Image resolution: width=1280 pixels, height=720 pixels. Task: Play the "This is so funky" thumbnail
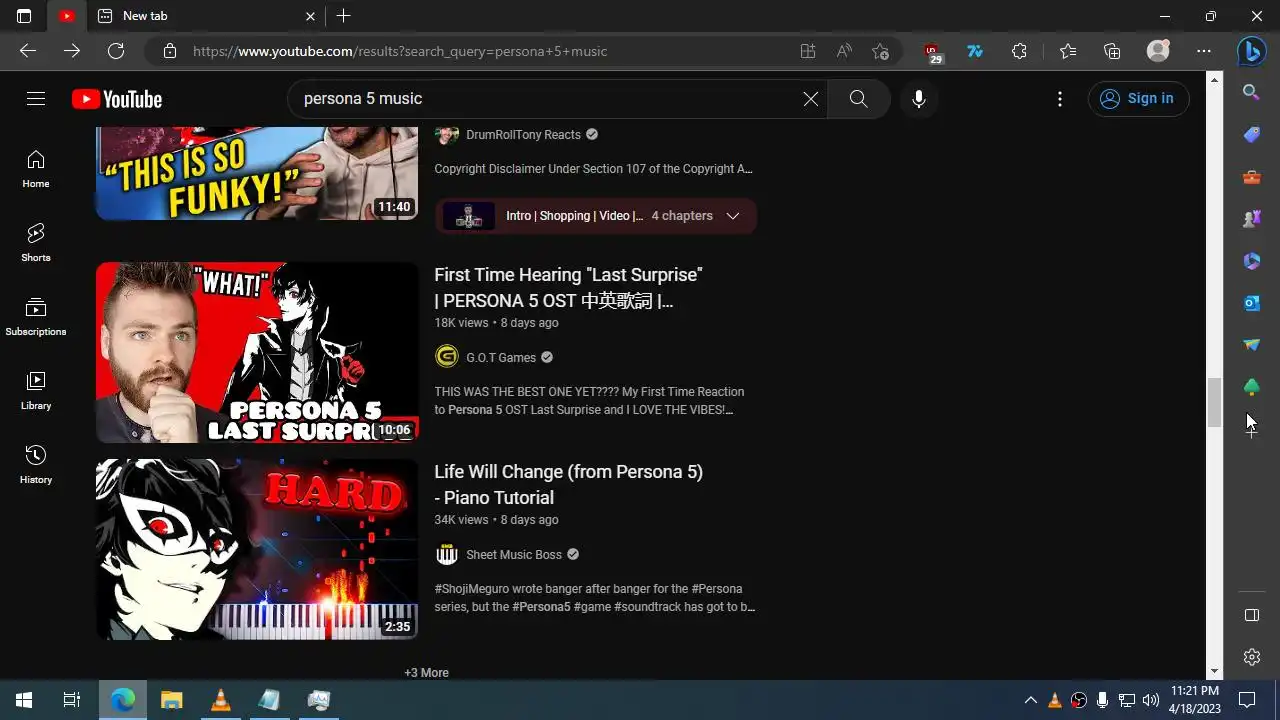(257, 174)
